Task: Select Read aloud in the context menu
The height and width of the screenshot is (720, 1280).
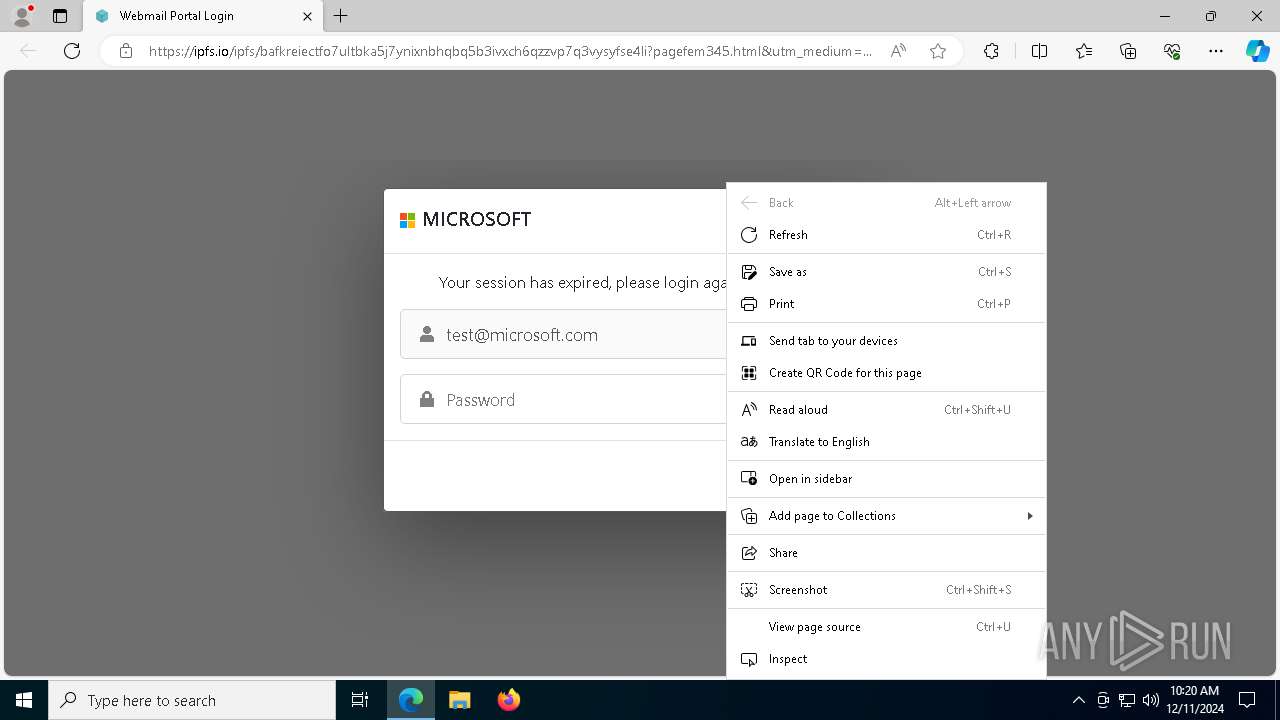Action: 886,410
